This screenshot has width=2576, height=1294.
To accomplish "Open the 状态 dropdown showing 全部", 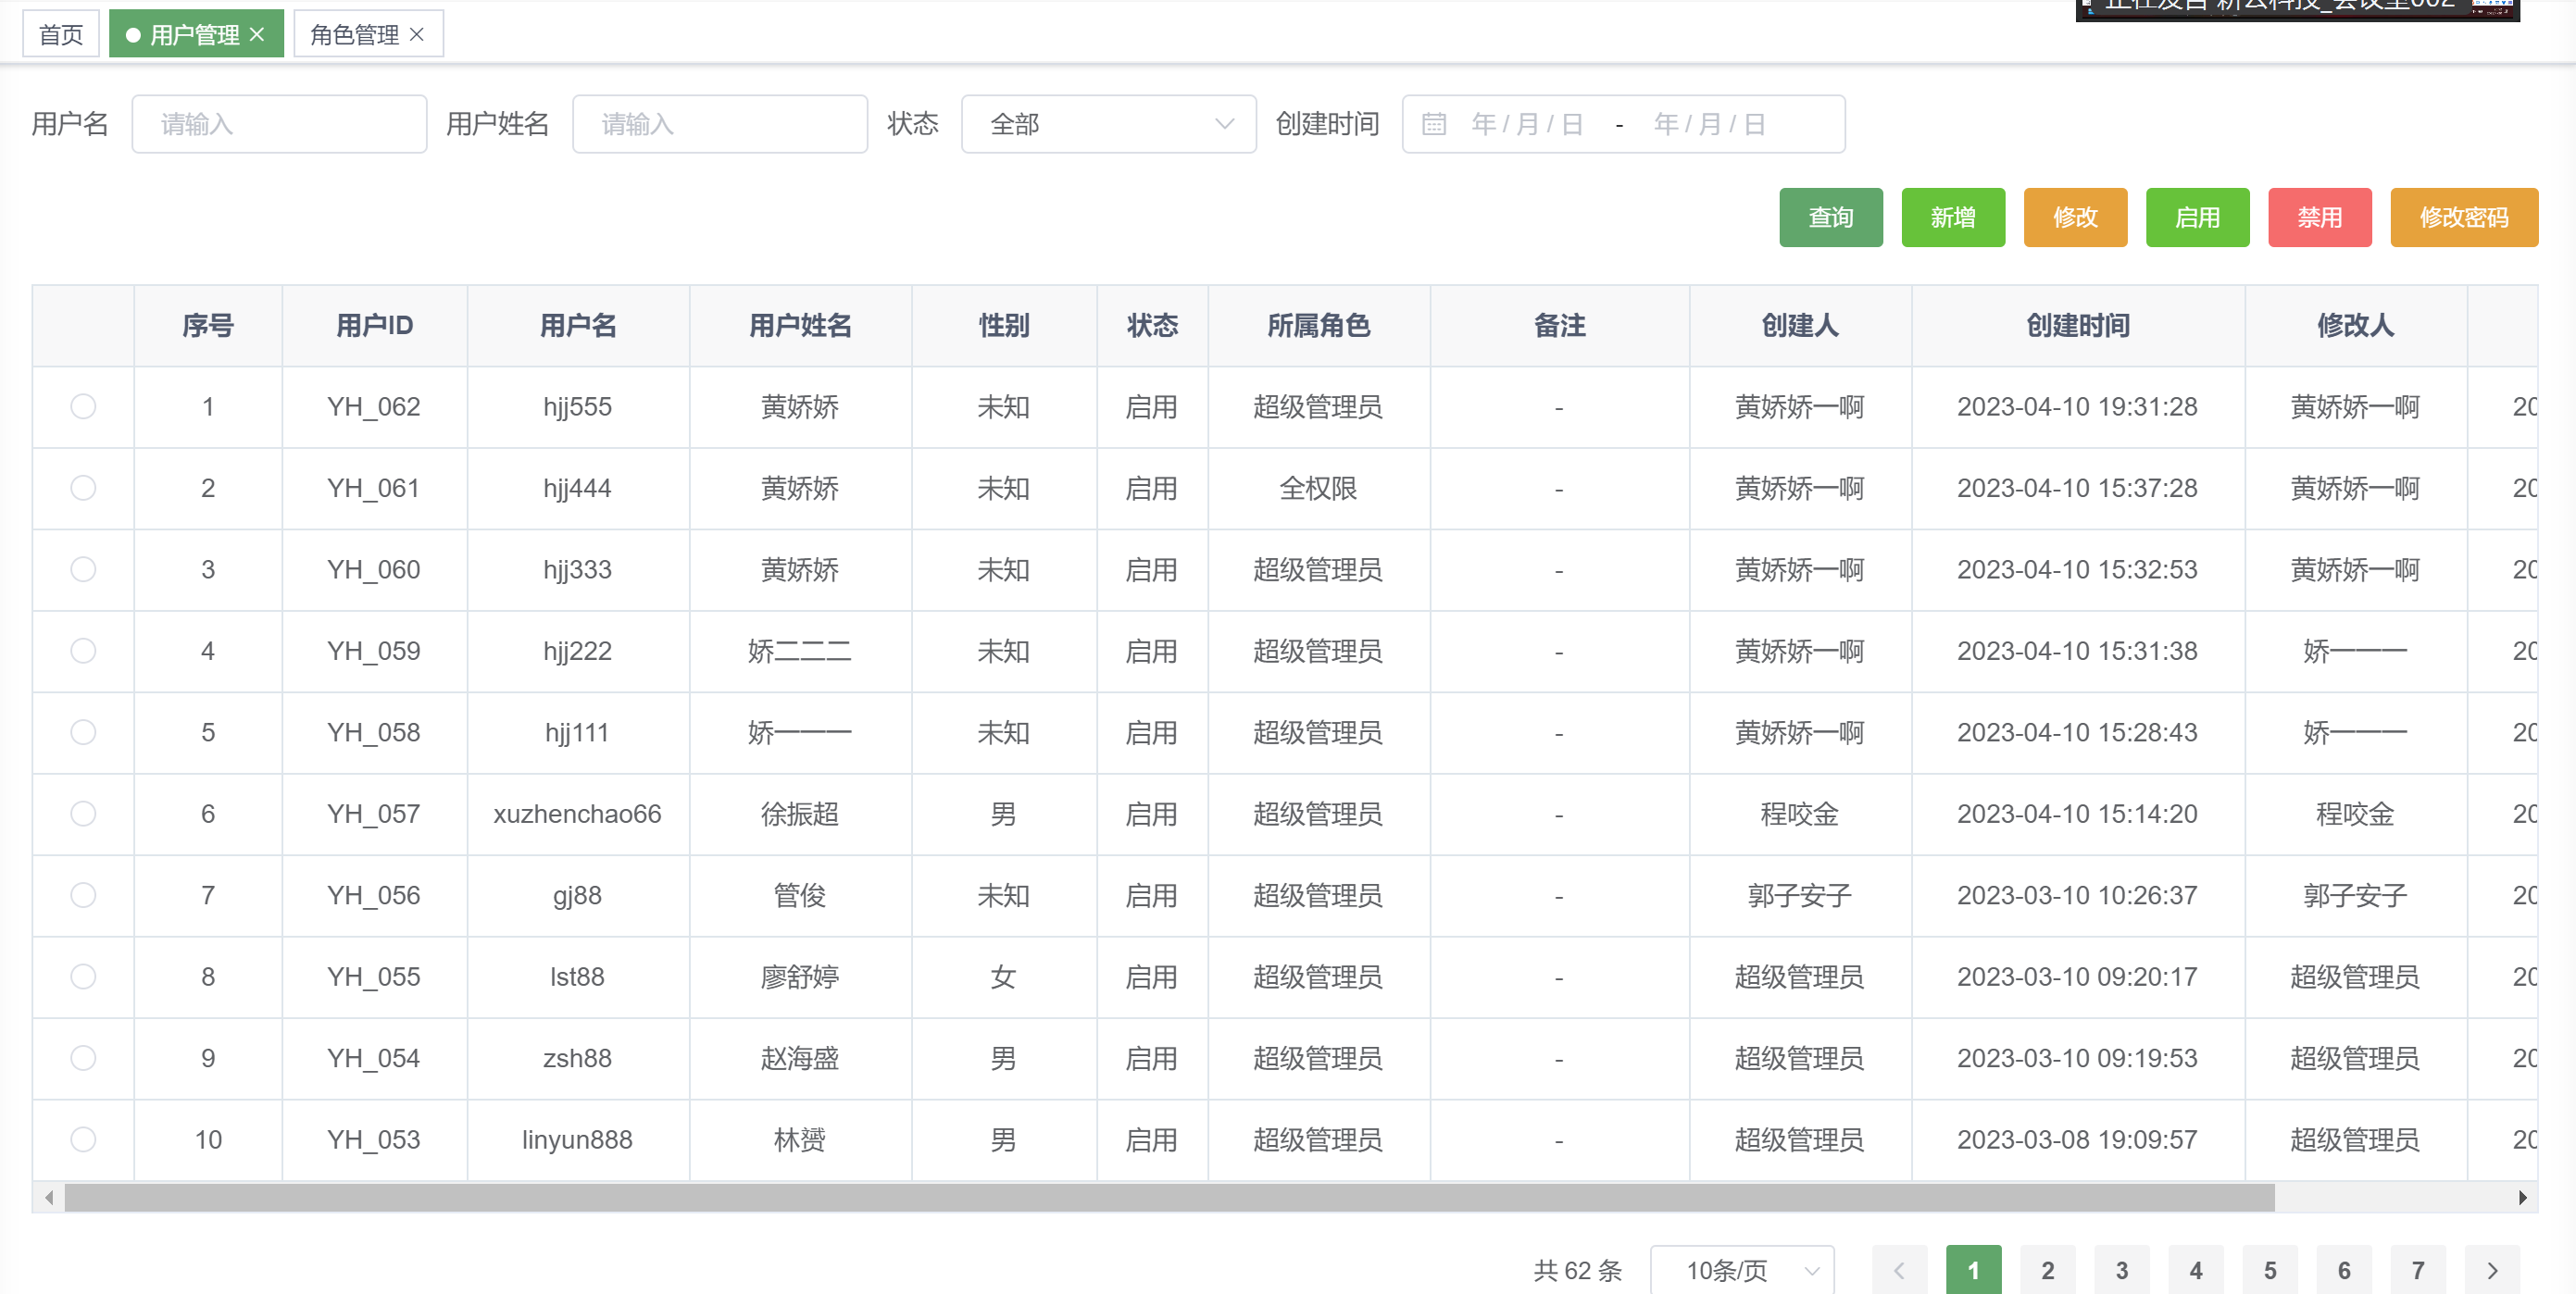I will point(1108,124).
